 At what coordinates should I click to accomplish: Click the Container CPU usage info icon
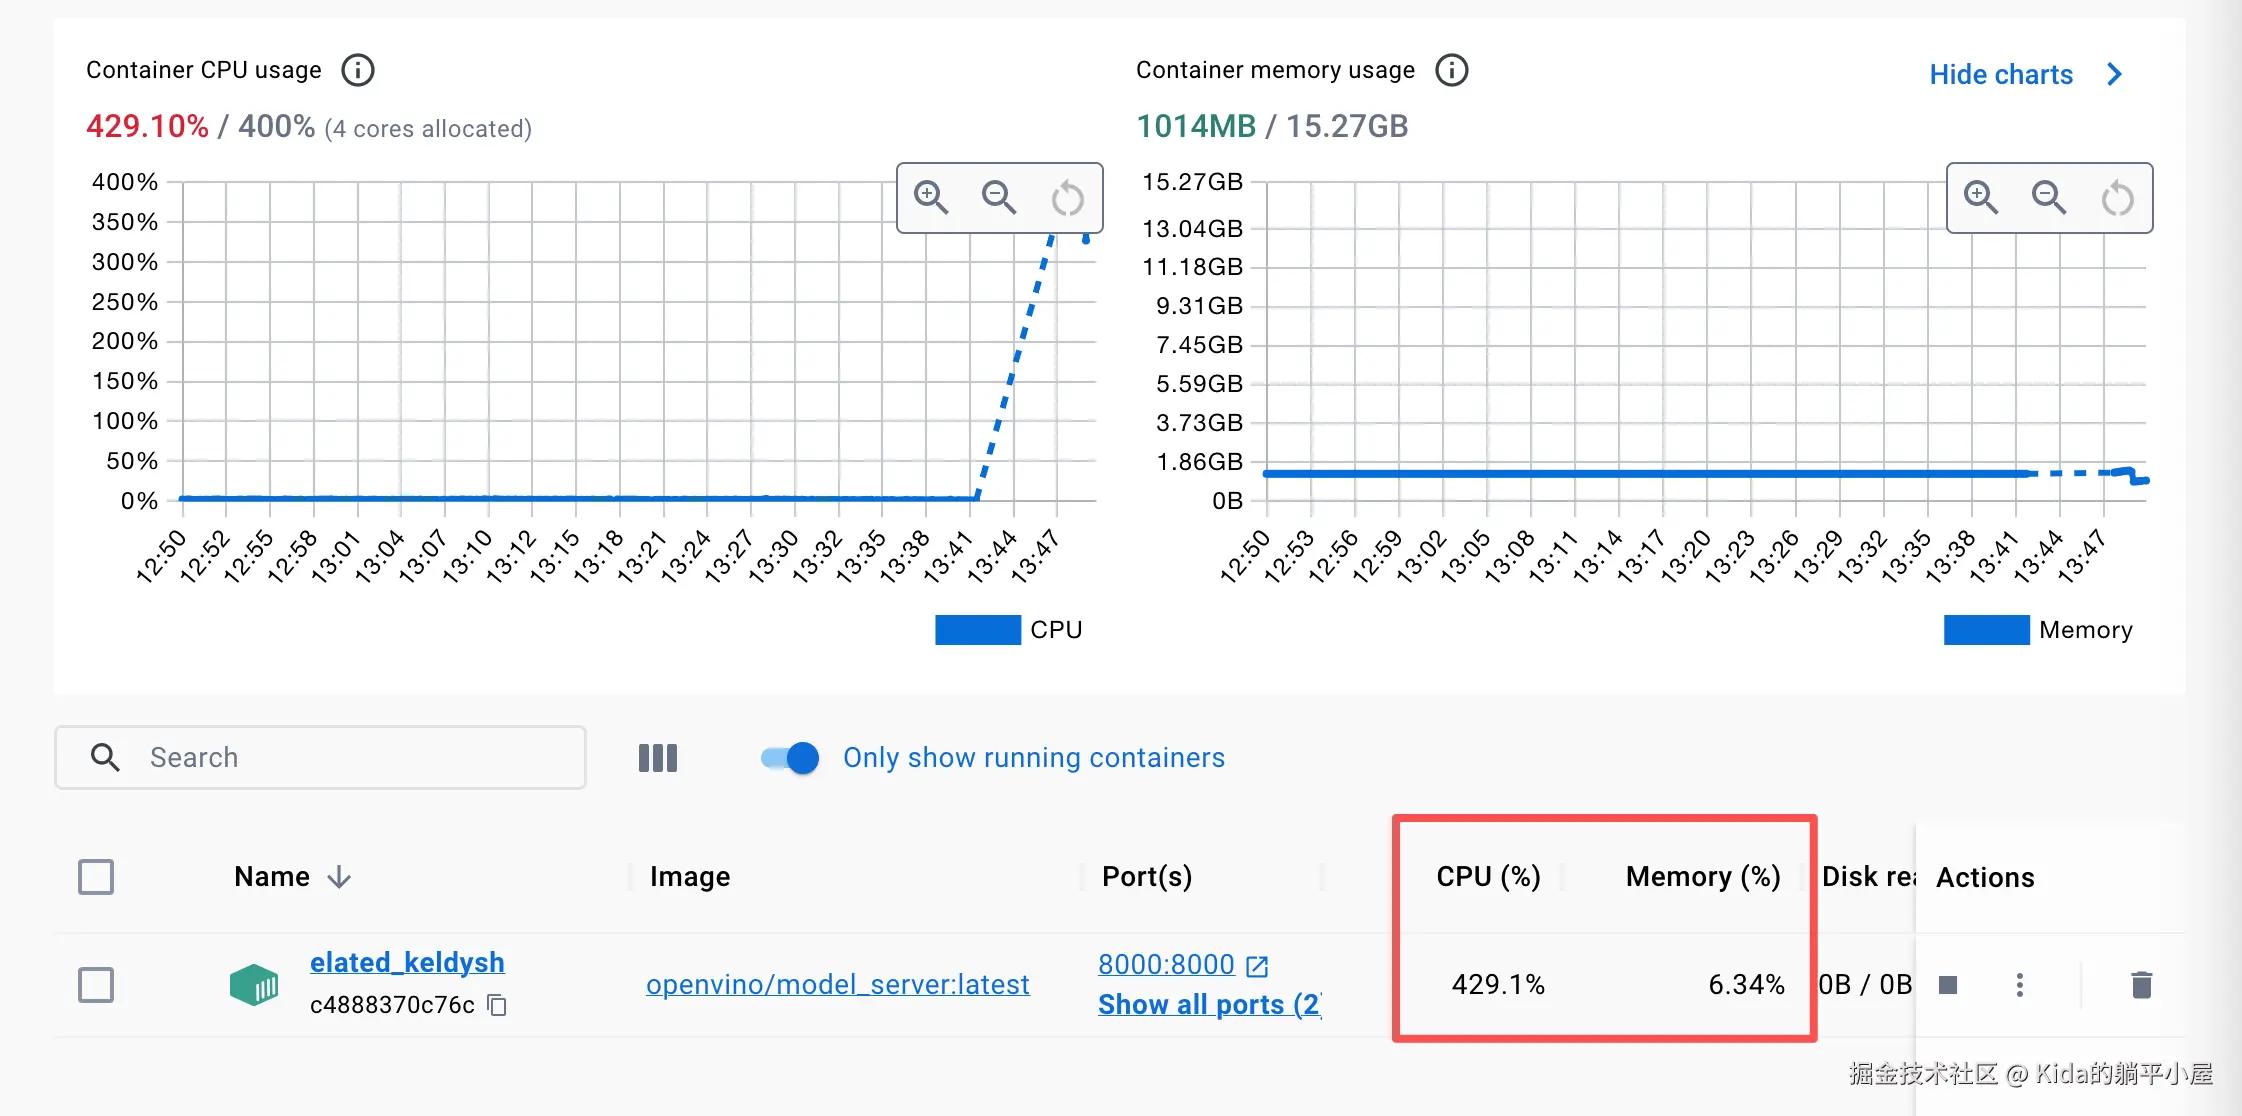(x=358, y=70)
